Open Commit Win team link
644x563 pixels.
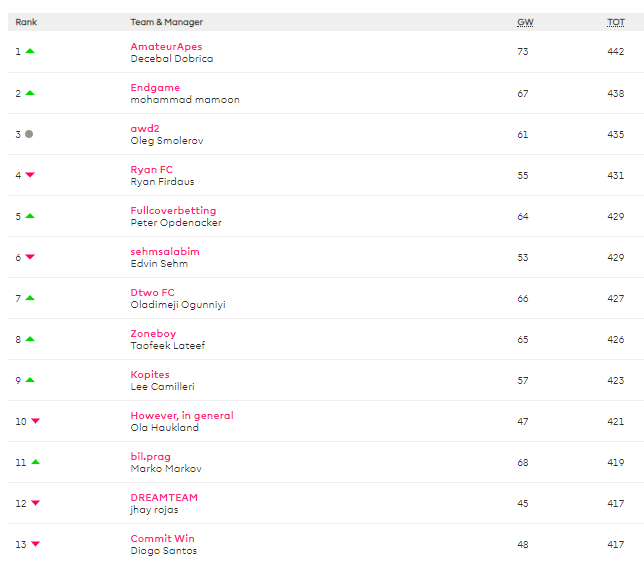[x=162, y=538]
